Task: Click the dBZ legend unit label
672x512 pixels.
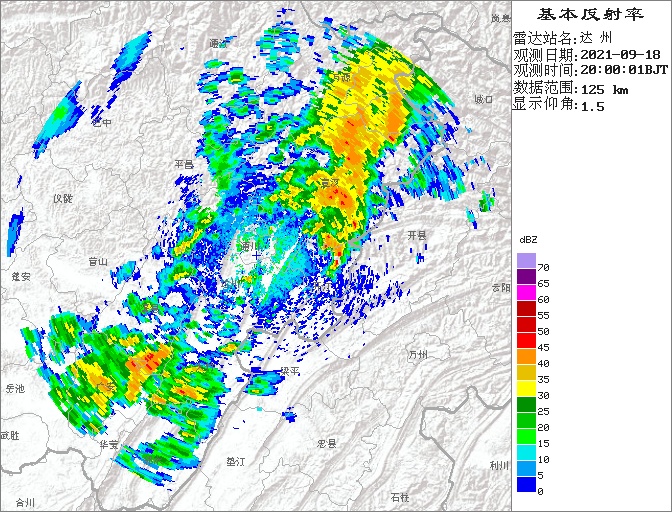Action: pos(529,241)
